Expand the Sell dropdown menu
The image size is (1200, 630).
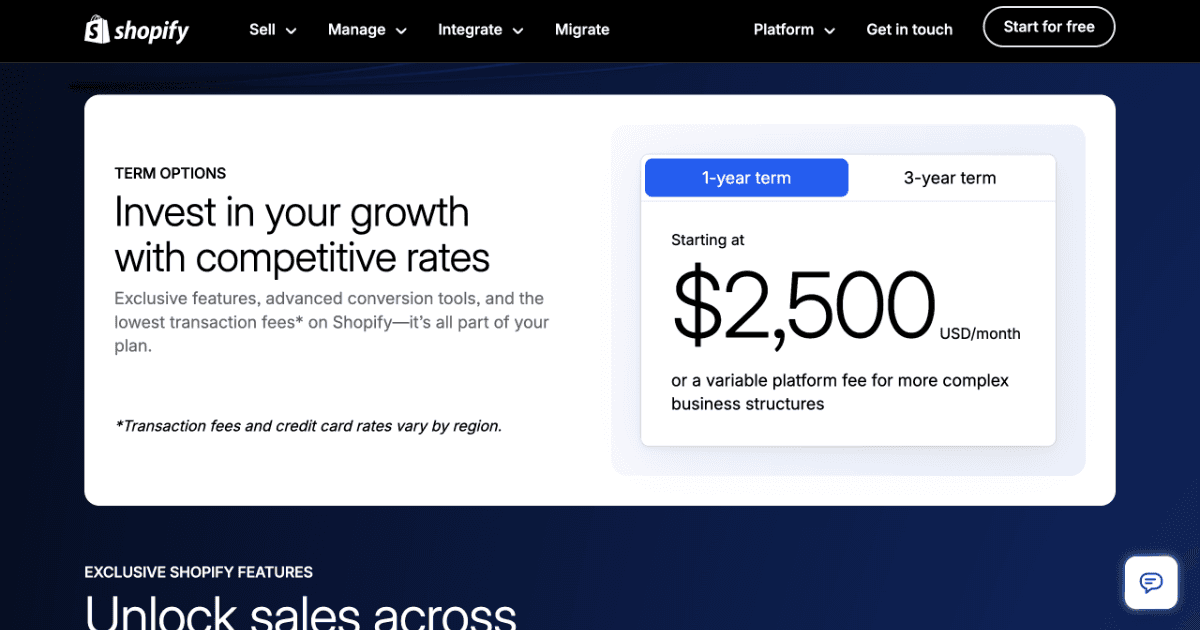click(x=273, y=30)
